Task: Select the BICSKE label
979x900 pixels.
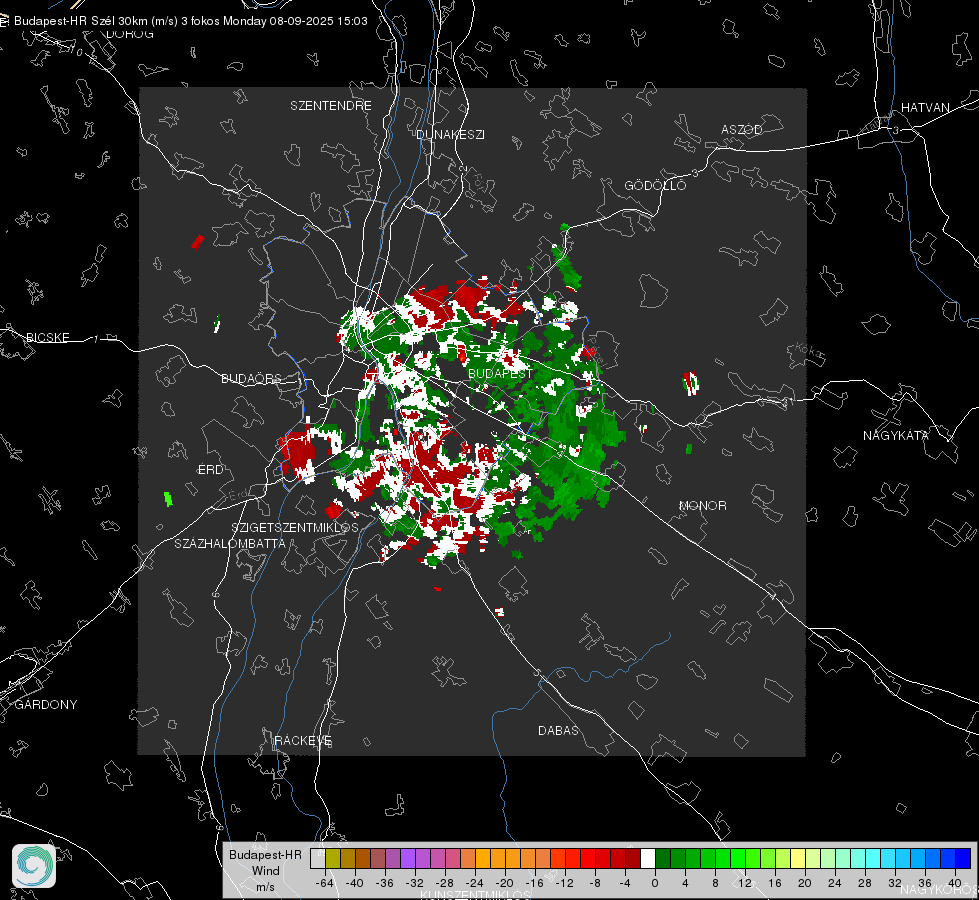Action: (48, 337)
